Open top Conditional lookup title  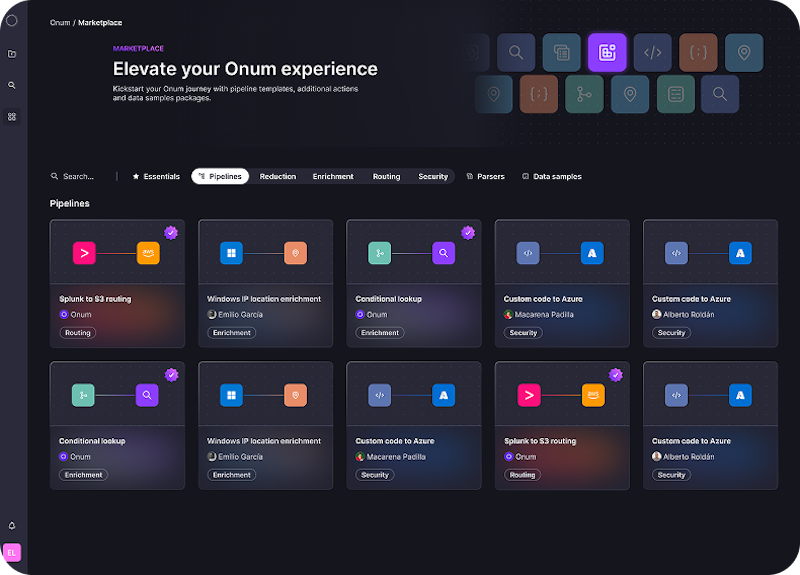coord(388,299)
